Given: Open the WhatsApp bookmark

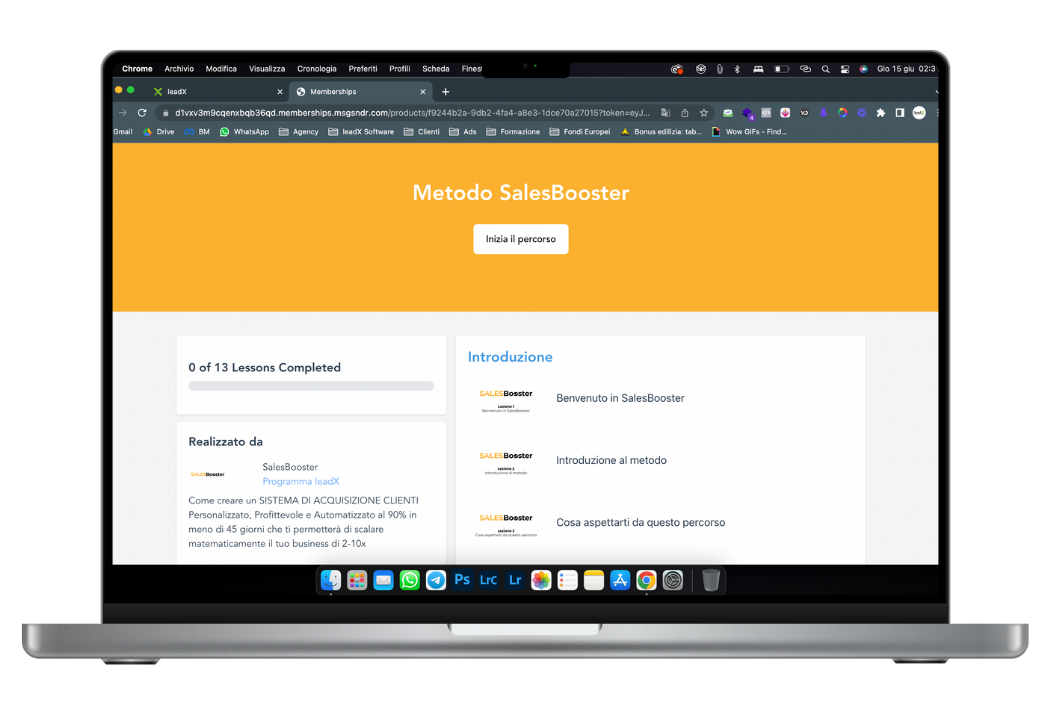Looking at the screenshot, I should click(x=244, y=132).
